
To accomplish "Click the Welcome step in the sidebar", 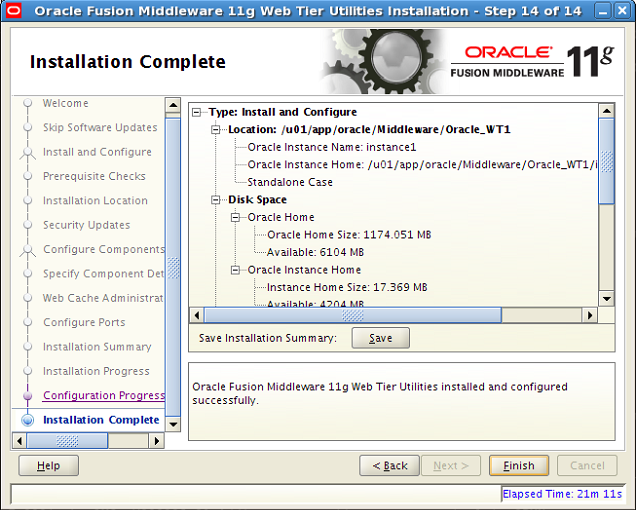I will coord(65,103).
